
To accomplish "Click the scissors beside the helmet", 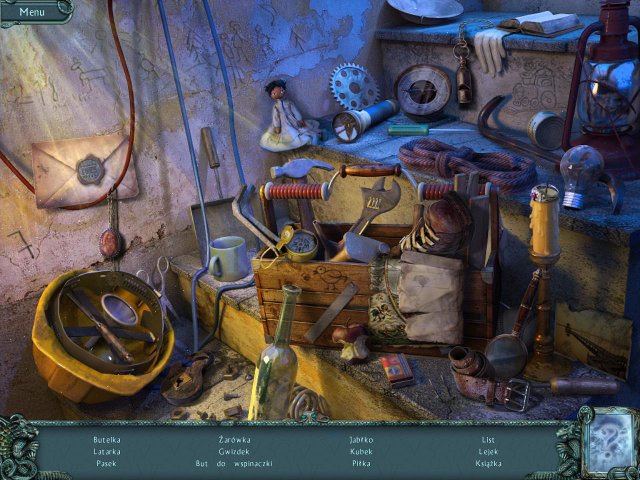I will tap(164, 288).
